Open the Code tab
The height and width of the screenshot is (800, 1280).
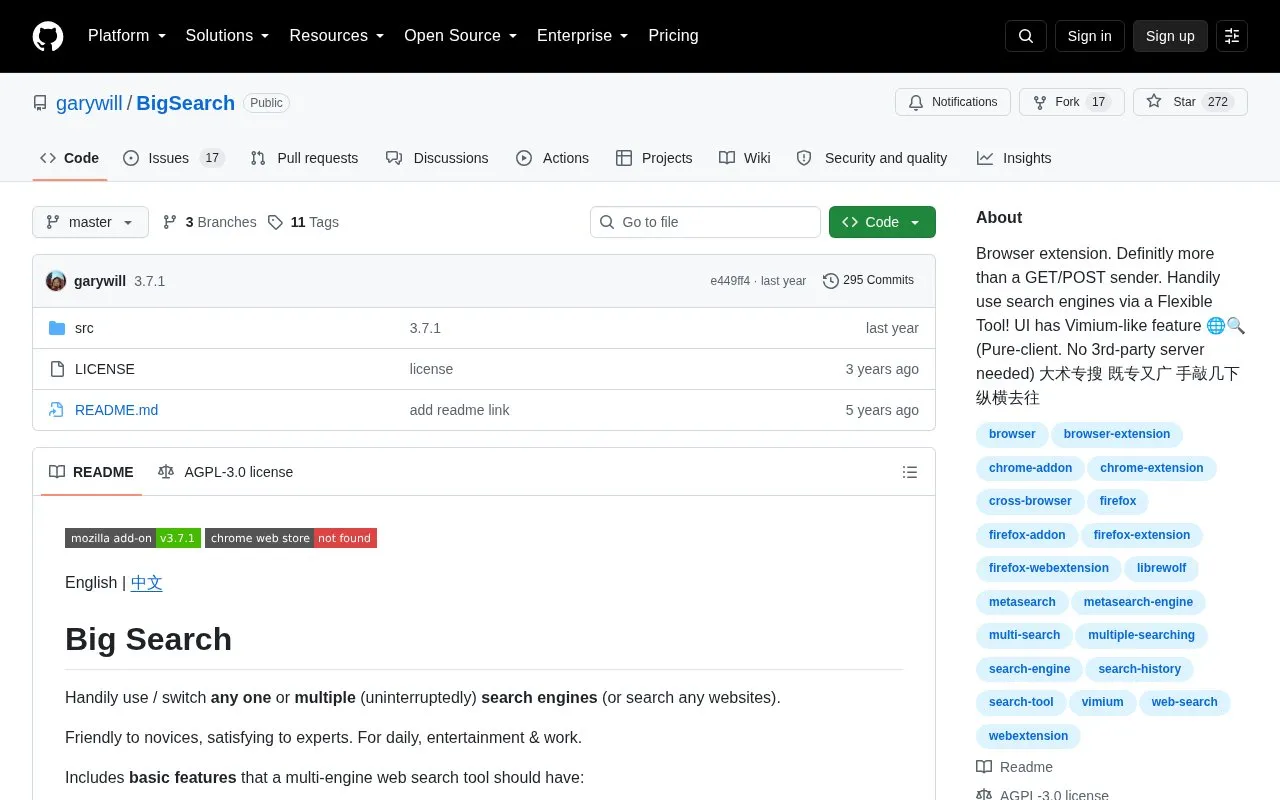coord(70,158)
